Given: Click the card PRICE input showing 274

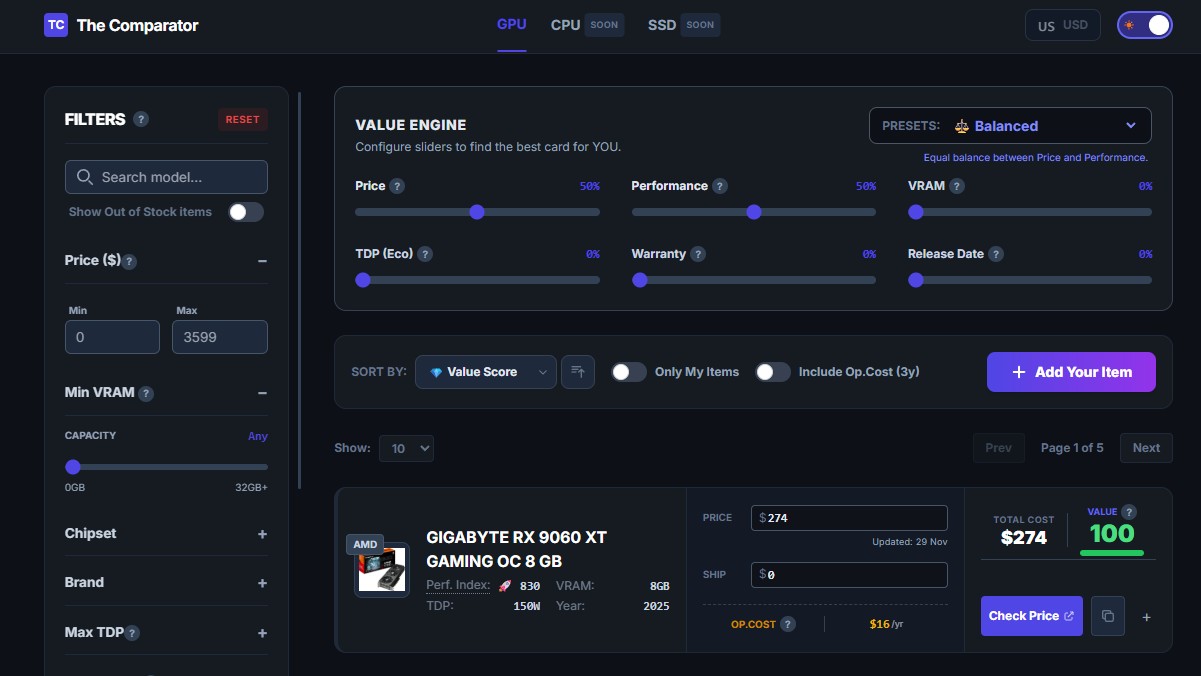Looking at the screenshot, I should point(849,518).
